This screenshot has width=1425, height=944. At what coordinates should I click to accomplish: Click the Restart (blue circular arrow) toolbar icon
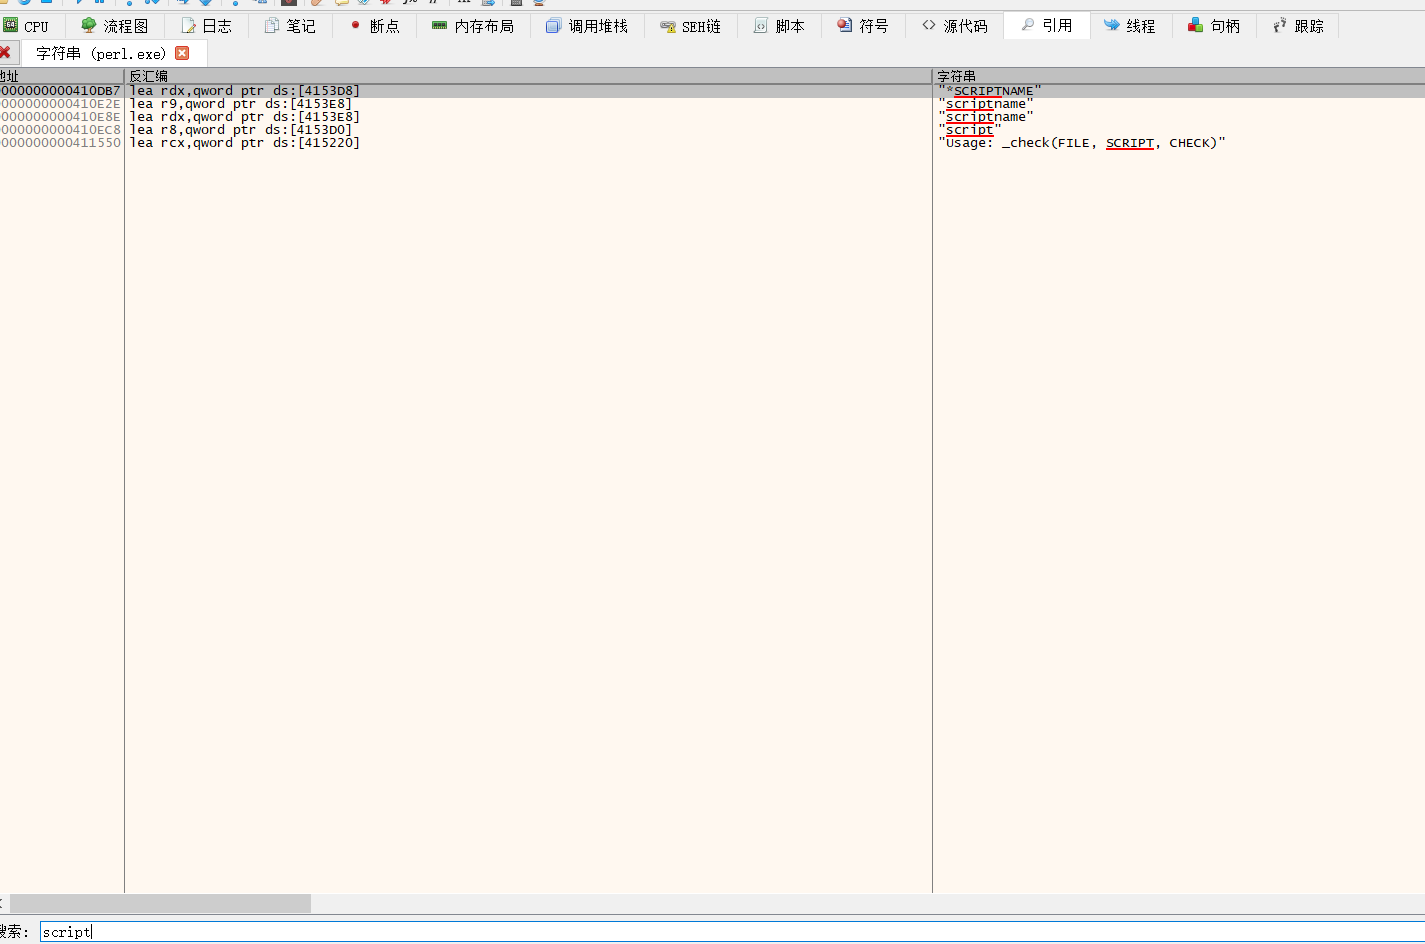[24, 3]
